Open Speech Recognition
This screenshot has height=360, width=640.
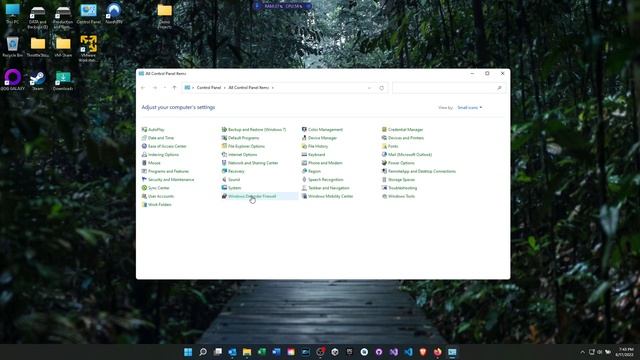point(322,180)
